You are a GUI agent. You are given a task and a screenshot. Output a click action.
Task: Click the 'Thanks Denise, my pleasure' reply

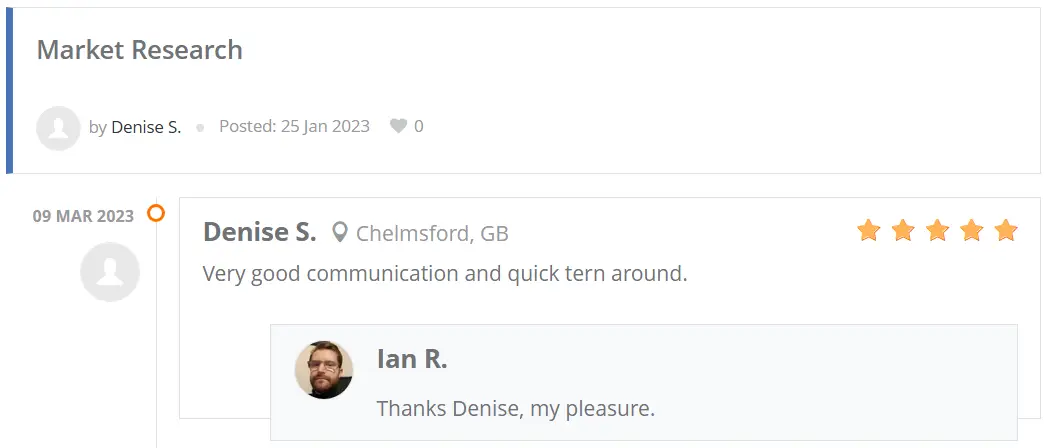(516, 408)
